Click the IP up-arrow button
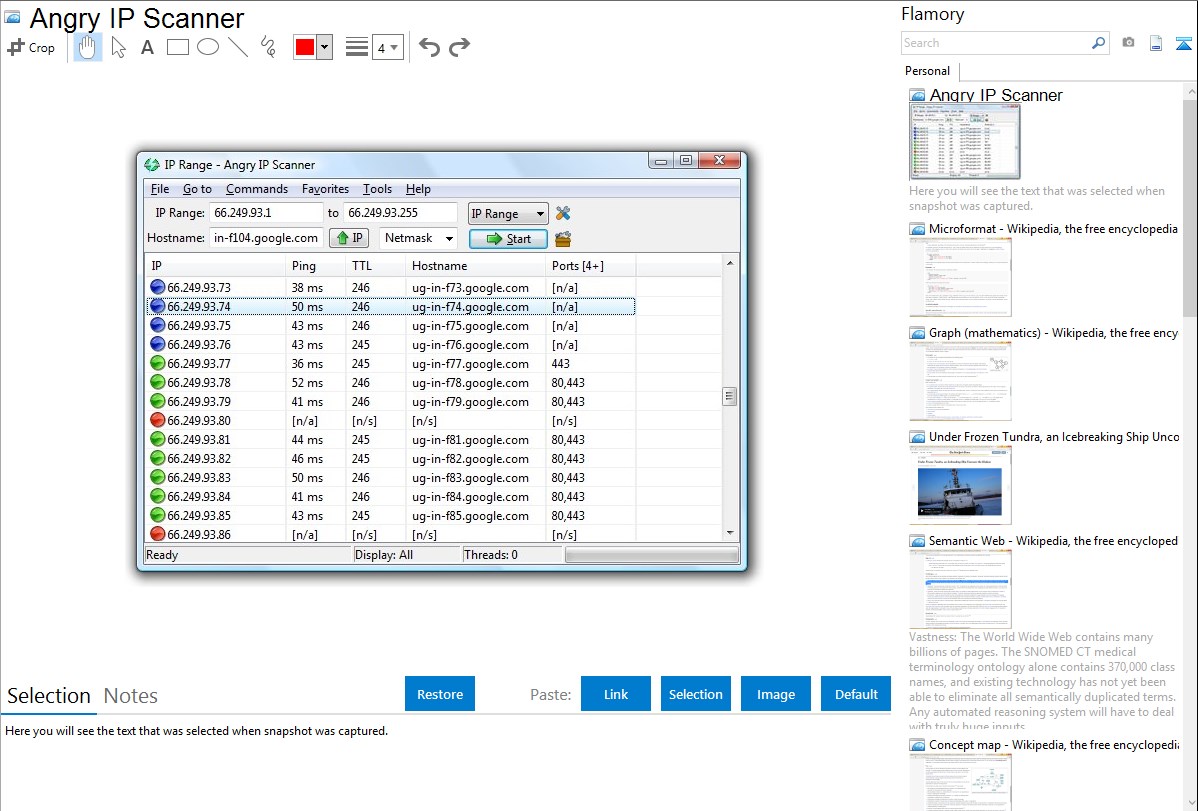Screen dimensions: 1198x811 pyautogui.click(x=349, y=238)
